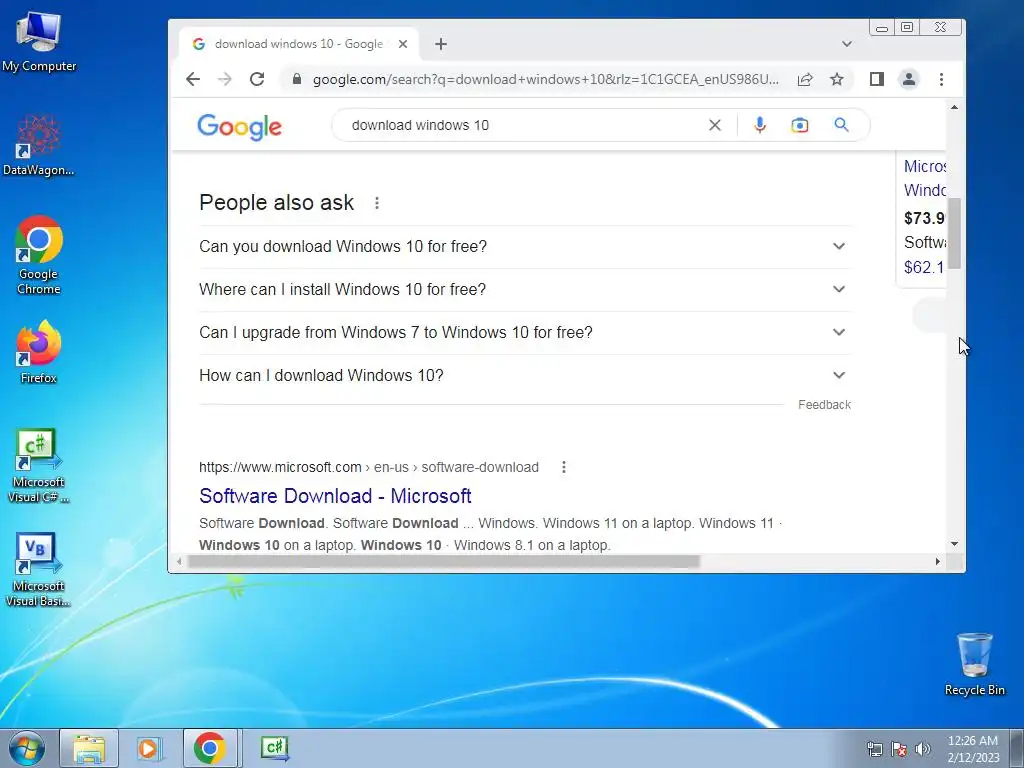This screenshot has width=1024, height=768.
Task: Click the scroll up arrow
Action: [x=954, y=107]
